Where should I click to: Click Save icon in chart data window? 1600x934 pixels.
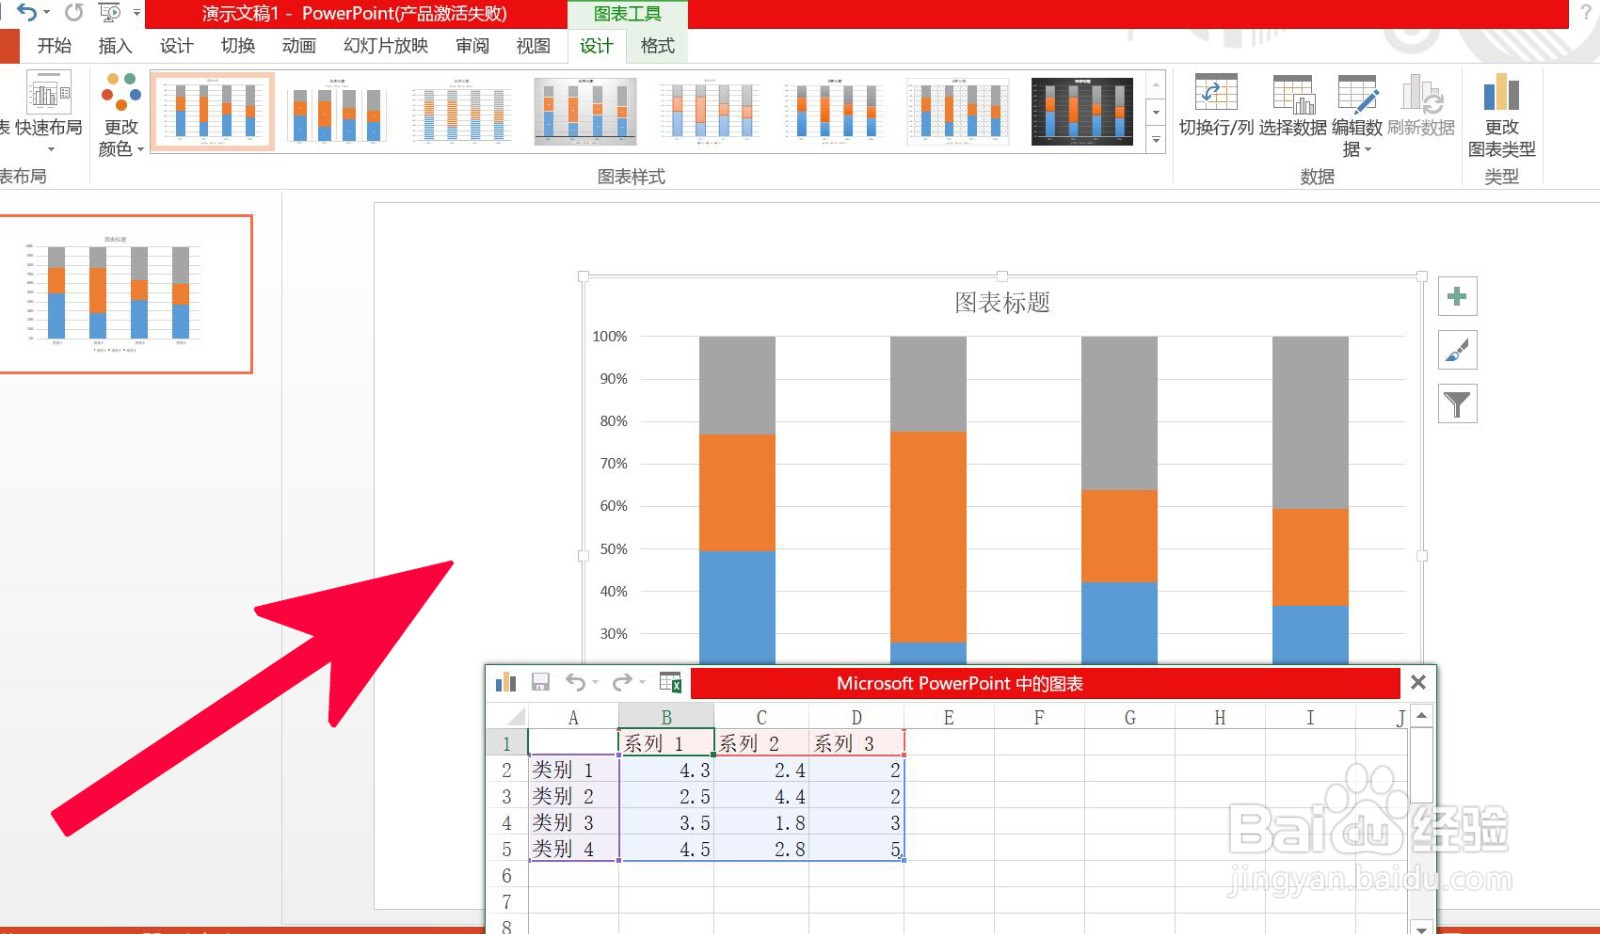(x=540, y=682)
